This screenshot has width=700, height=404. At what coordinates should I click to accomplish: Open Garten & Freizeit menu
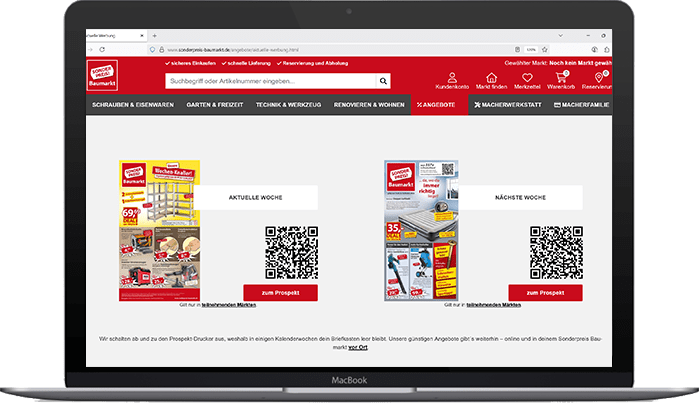215,105
